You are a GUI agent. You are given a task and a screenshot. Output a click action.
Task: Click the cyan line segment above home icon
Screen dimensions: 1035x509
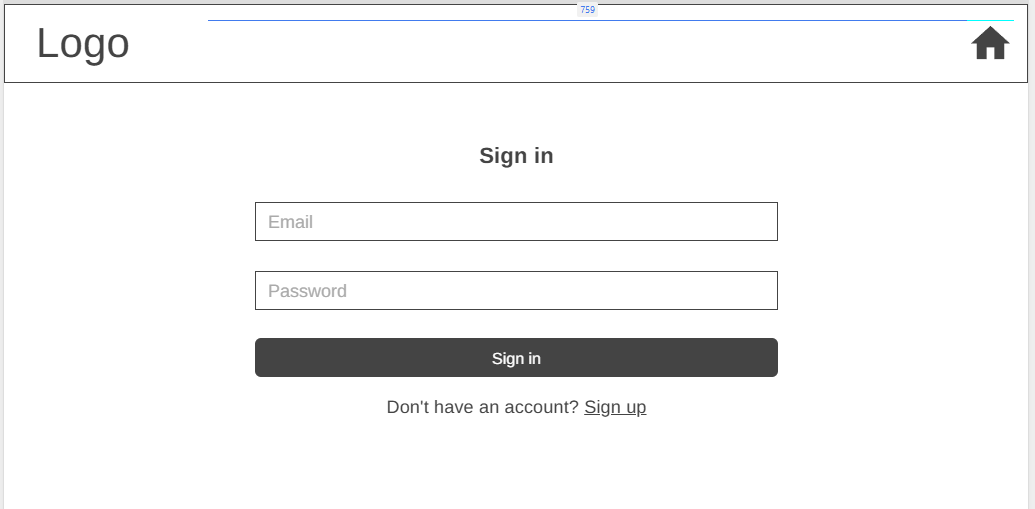point(990,20)
